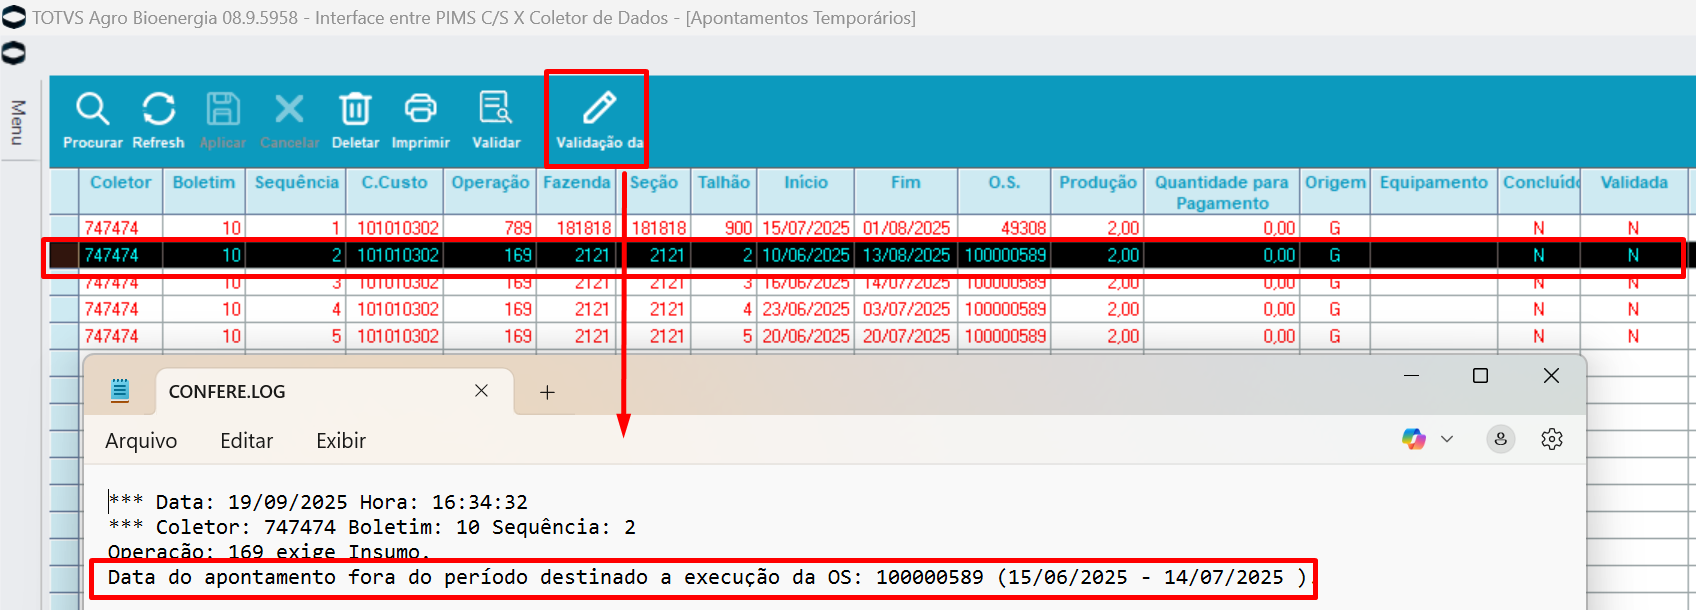Select operation cell 789

pos(490,228)
